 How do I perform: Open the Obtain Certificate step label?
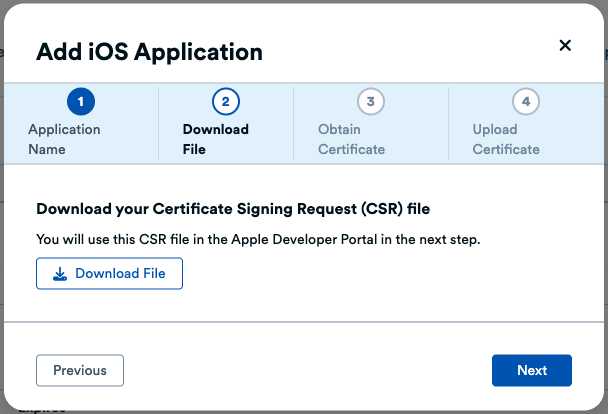[351, 140]
